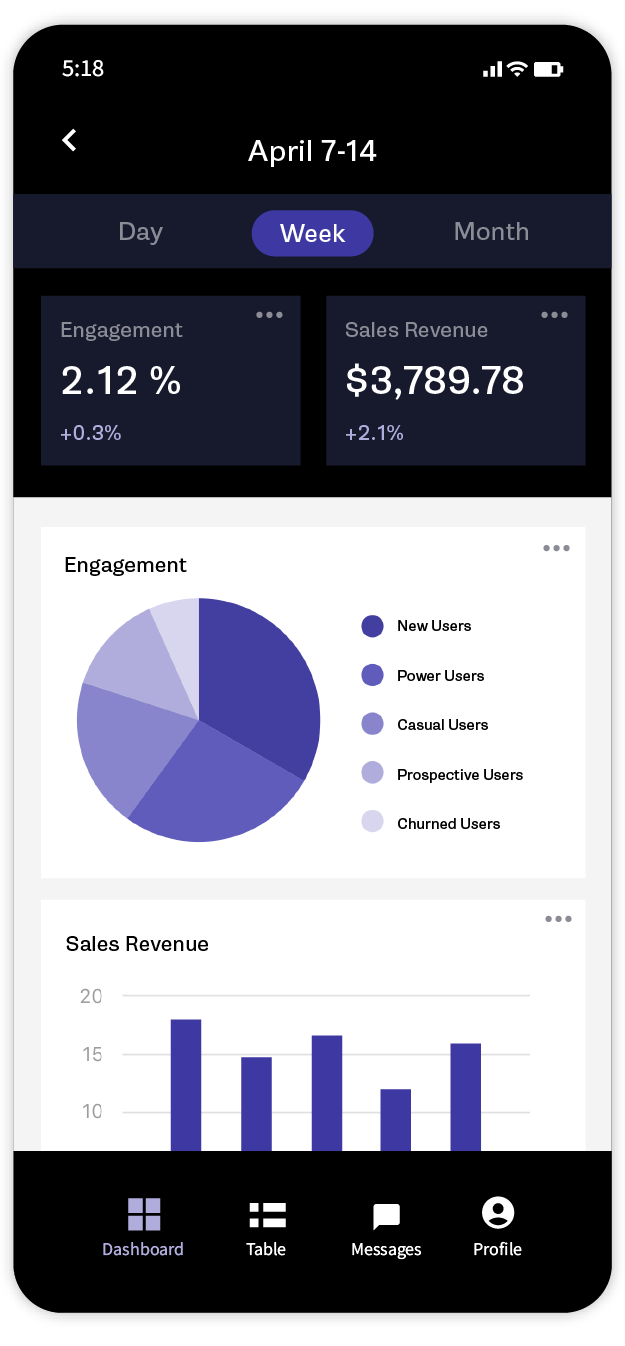Tap the 2.12 % engagement value
The height and width of the screenshot is (1346, 625).
(x=121, y=381)
